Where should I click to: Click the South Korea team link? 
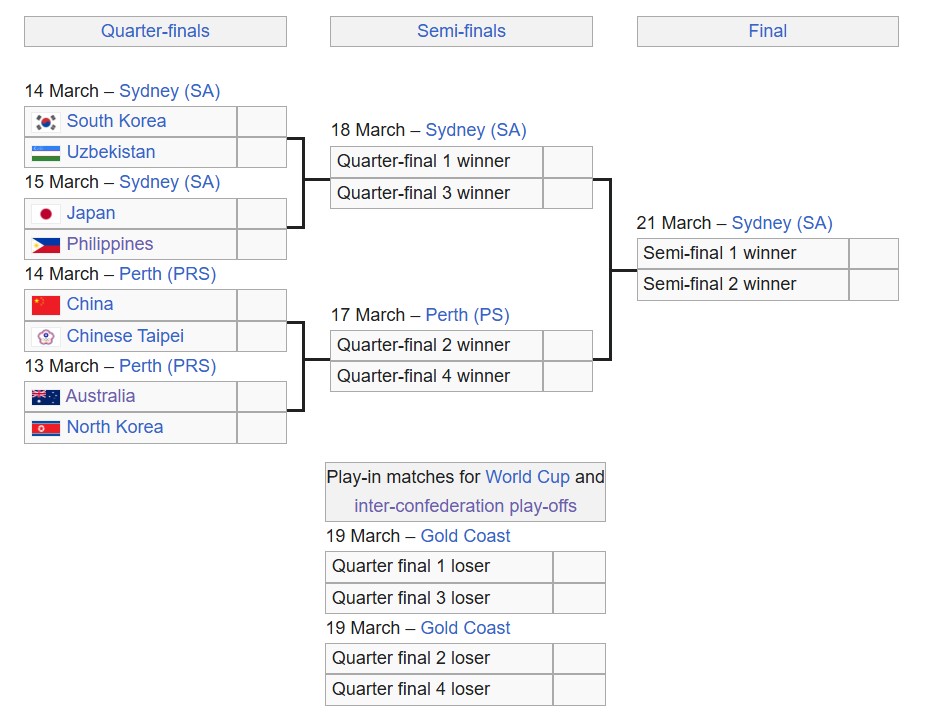[116, 121]
